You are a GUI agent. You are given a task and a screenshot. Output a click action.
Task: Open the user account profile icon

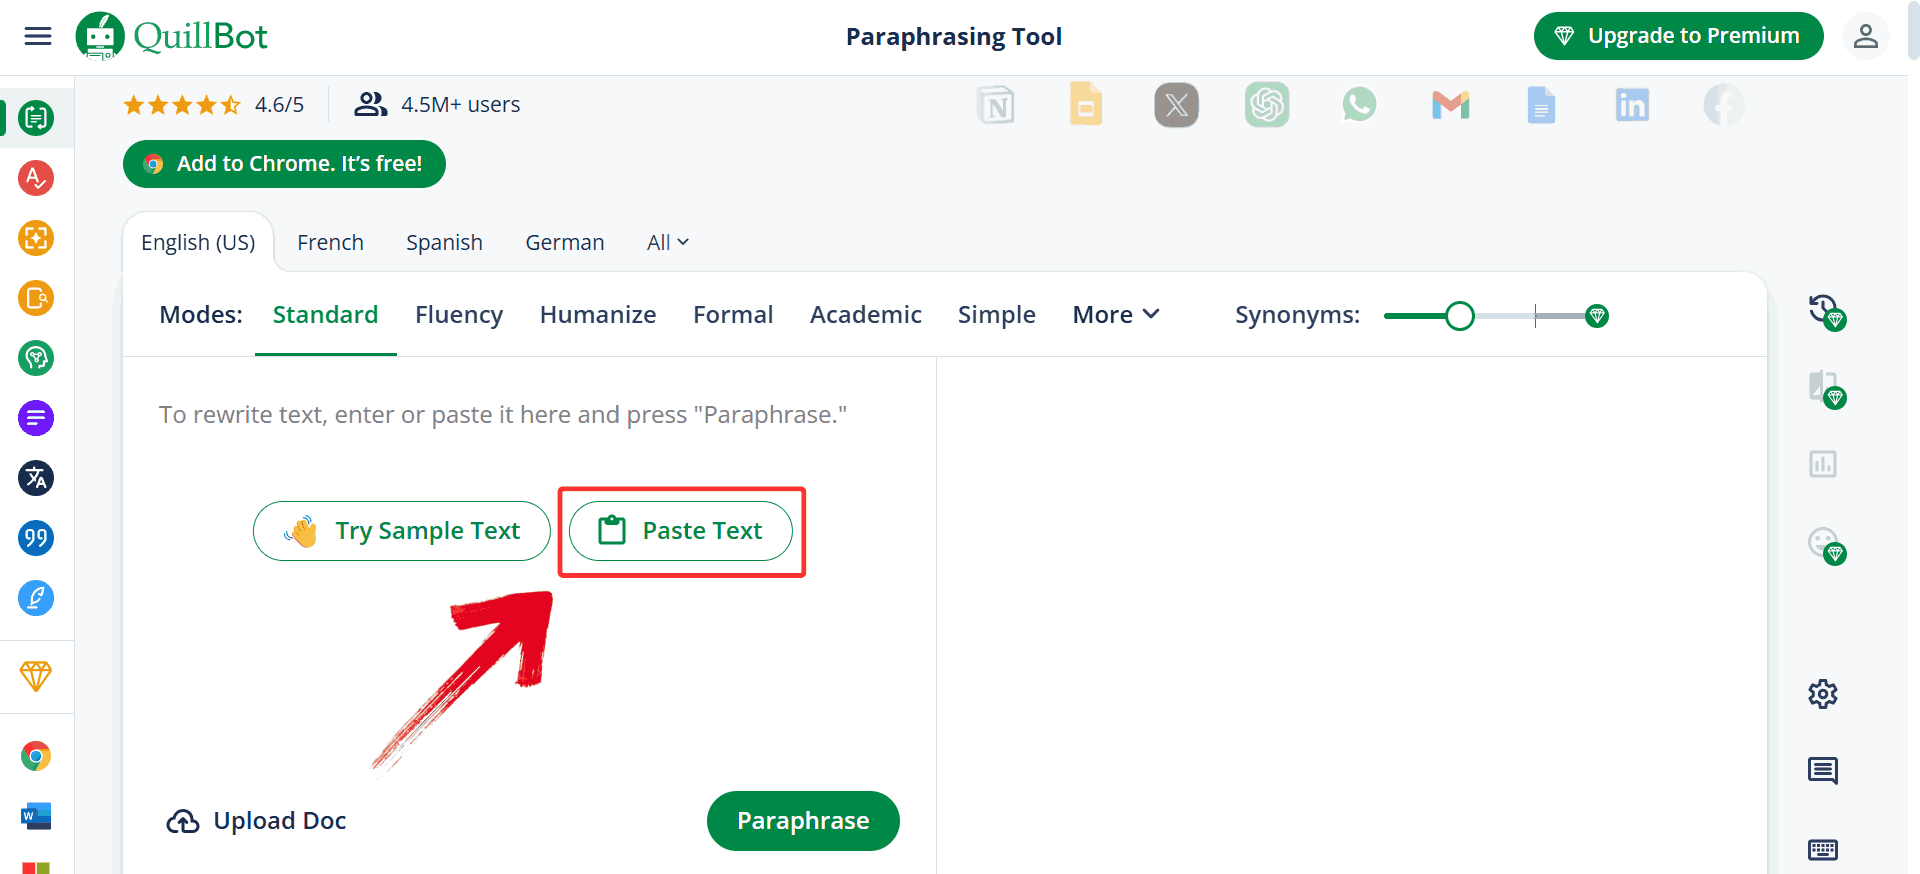pos(1865,37)
